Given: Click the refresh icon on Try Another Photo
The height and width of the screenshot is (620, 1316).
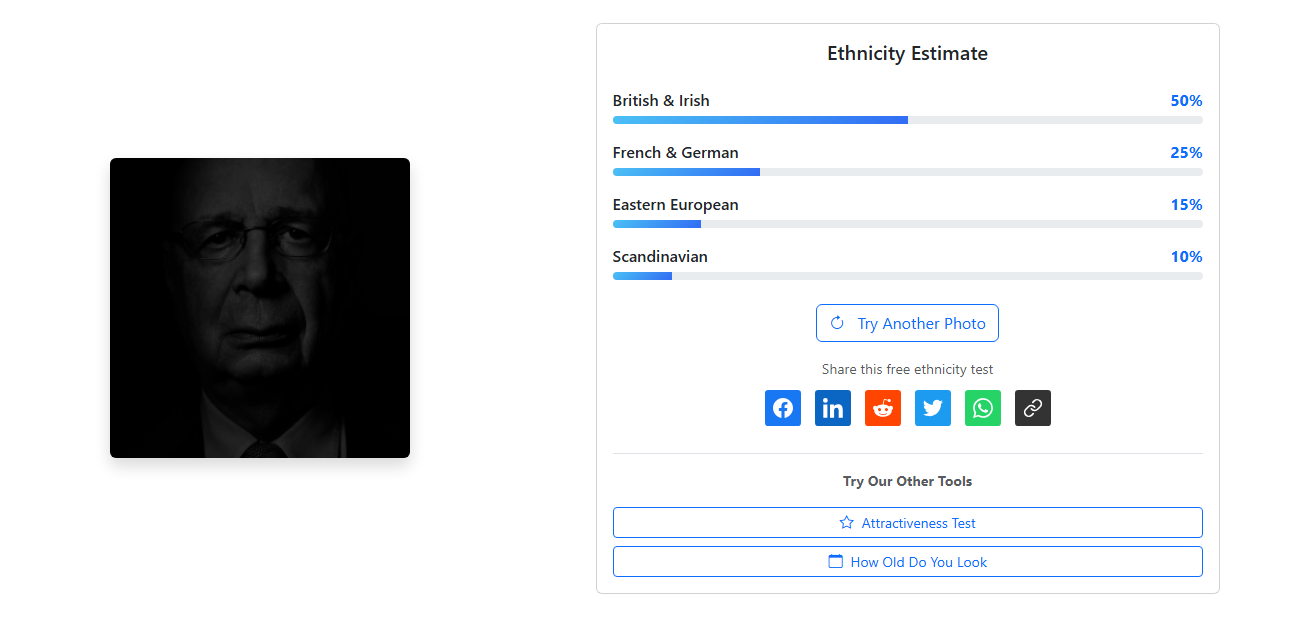Looking at the screenshot, I should tap(838, 323).
